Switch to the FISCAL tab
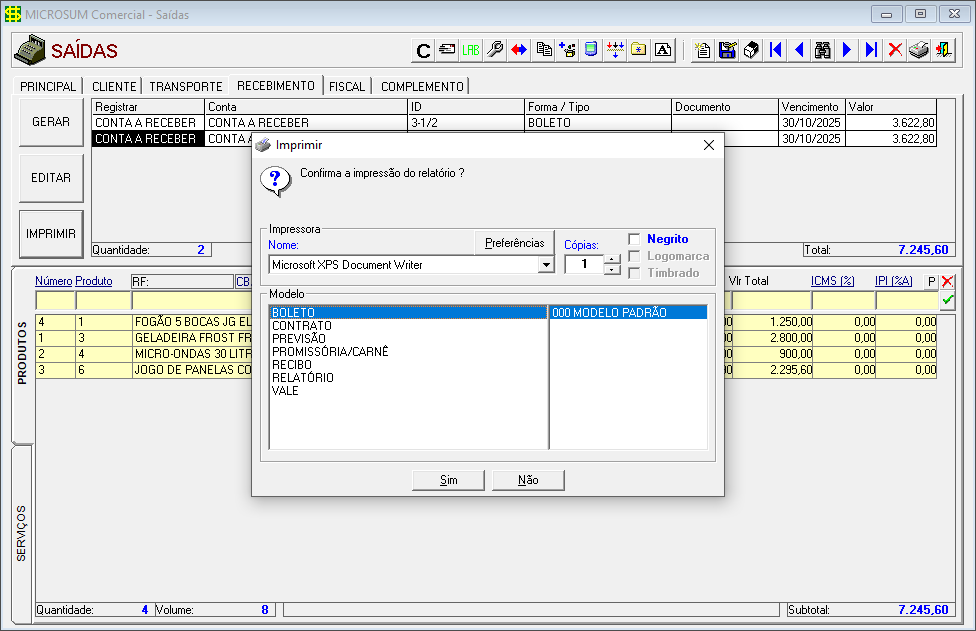Image resolution: width=976 pixels, height=631 pixels. [x=347, y=87]
